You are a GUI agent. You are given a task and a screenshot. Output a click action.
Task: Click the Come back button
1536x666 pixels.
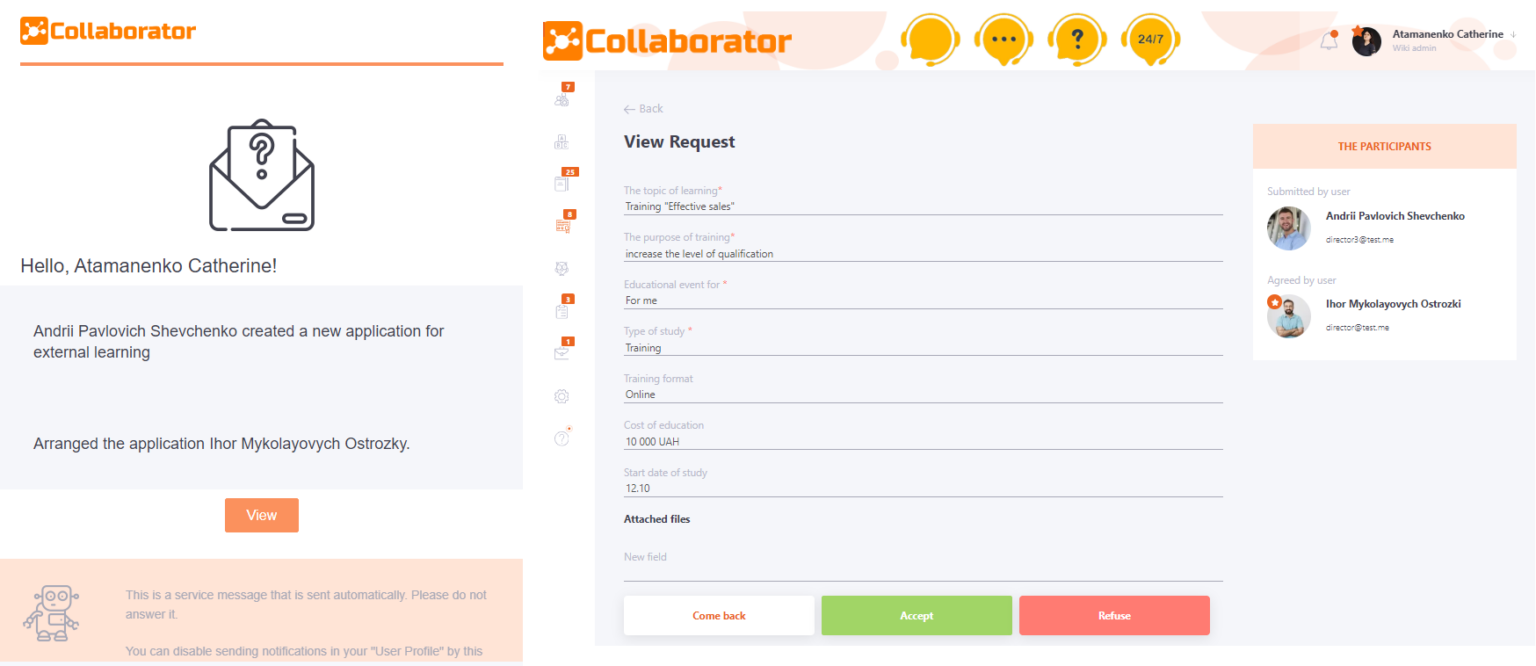pos(718,615)
